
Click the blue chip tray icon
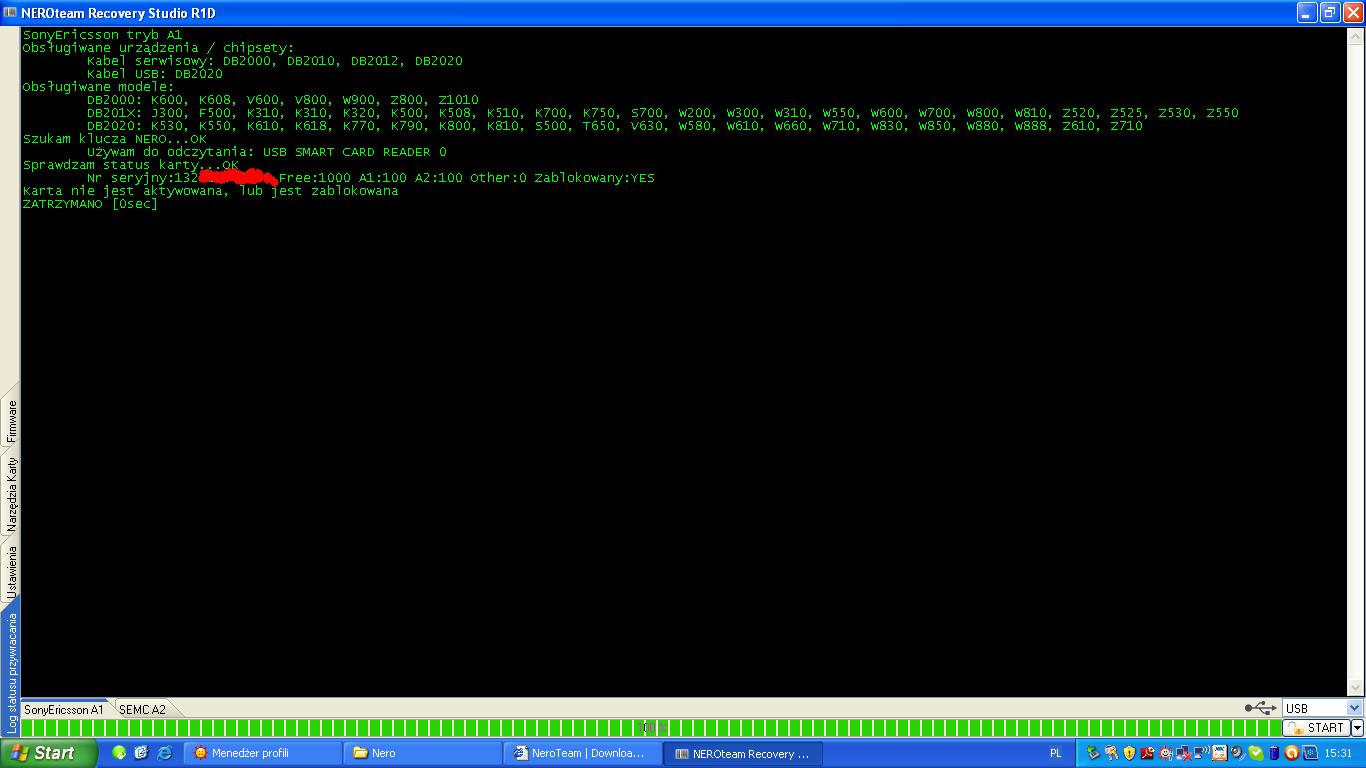coord(1309,753)
